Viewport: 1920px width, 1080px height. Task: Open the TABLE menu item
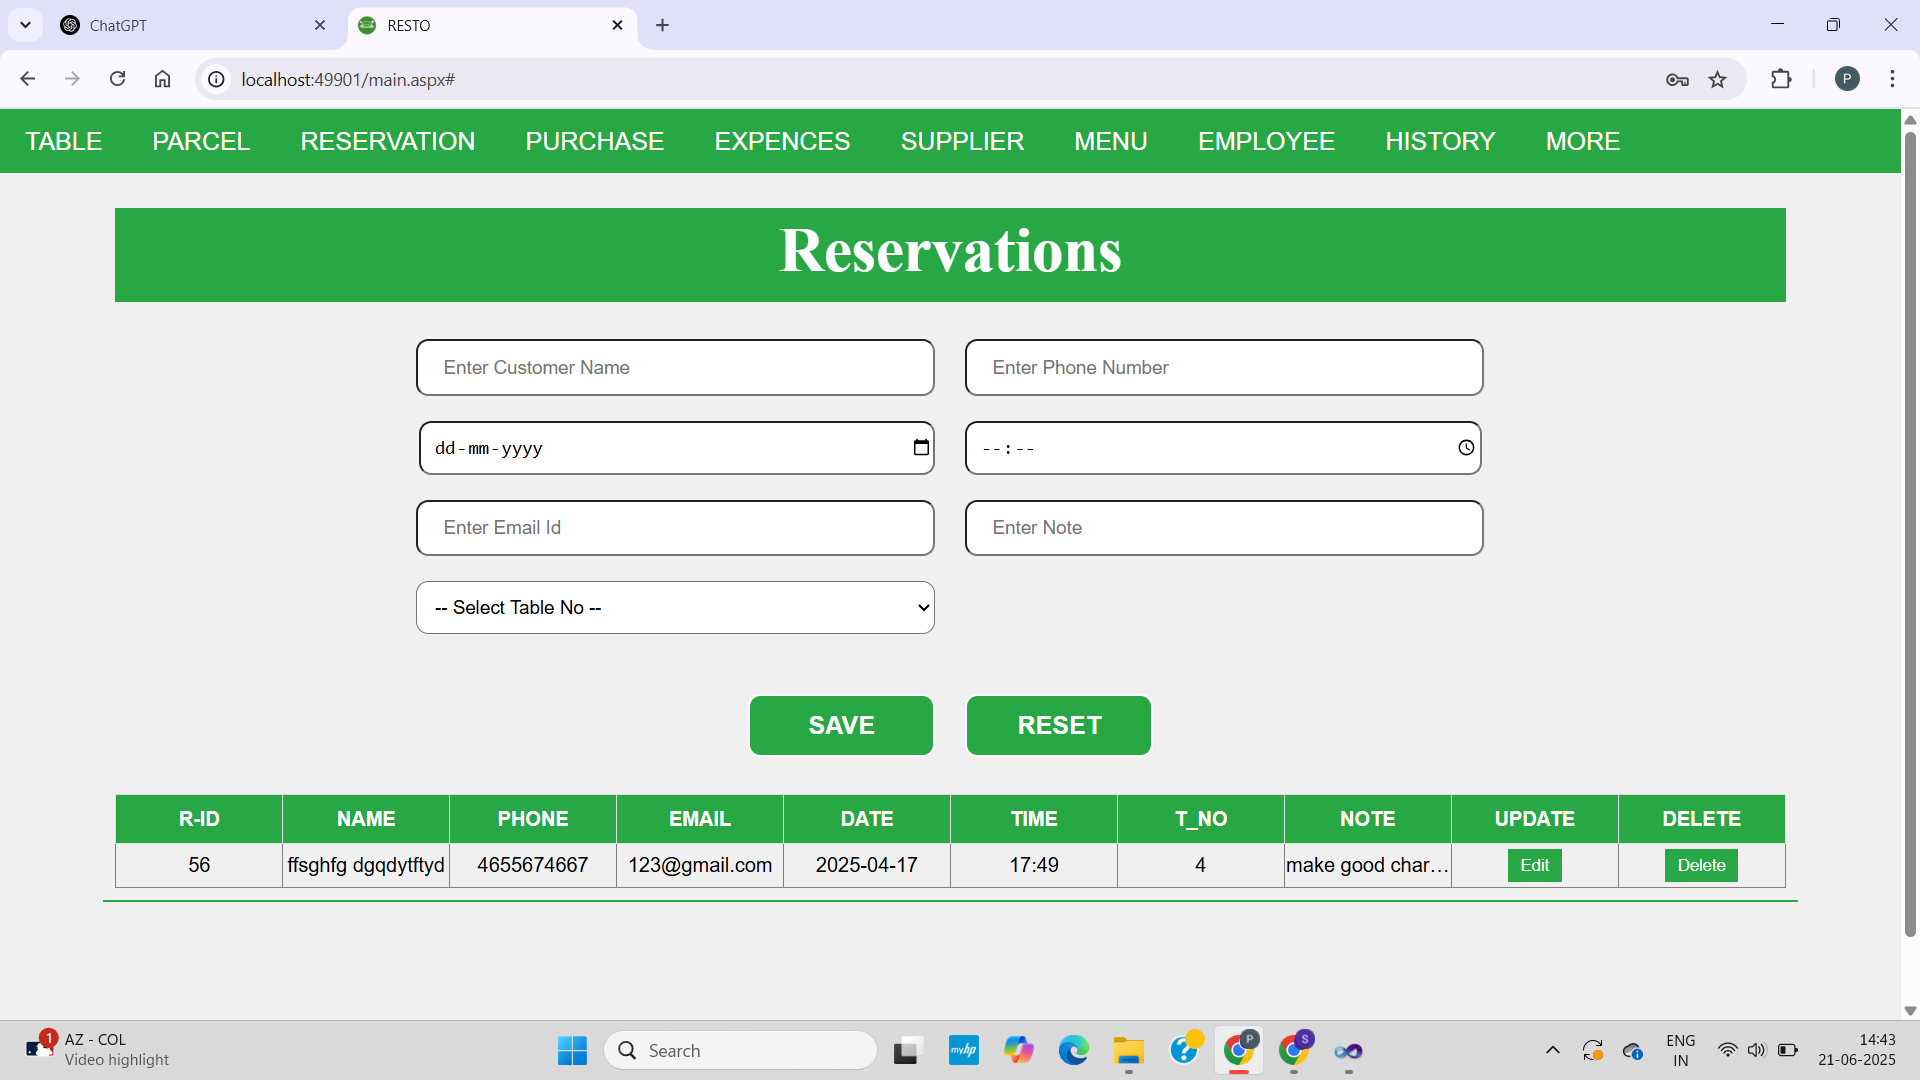point(64,141)
